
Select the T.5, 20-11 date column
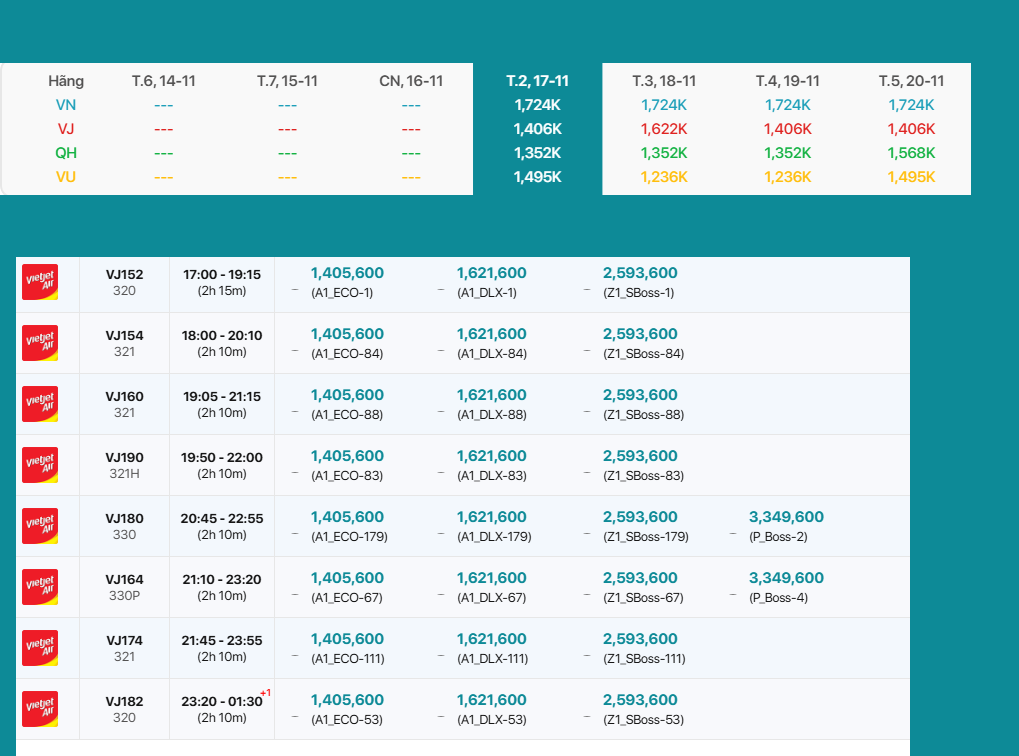click(911, 81)
